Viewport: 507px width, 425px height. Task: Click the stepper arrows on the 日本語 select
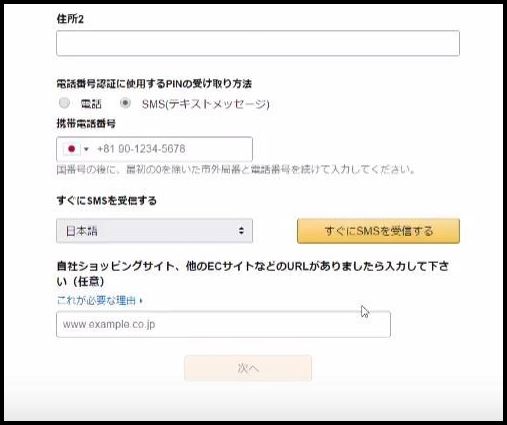(241, 231)
